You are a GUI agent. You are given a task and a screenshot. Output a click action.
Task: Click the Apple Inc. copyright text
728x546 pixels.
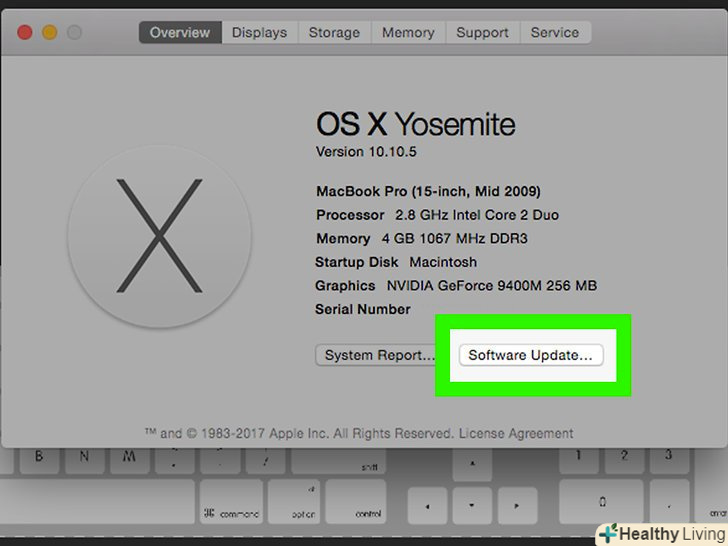coord(300,433)
